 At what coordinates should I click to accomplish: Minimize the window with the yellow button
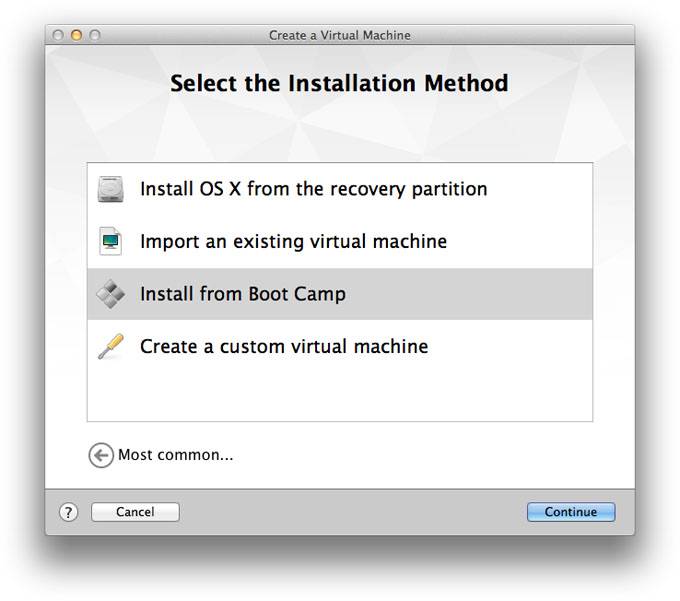point(76,35)
